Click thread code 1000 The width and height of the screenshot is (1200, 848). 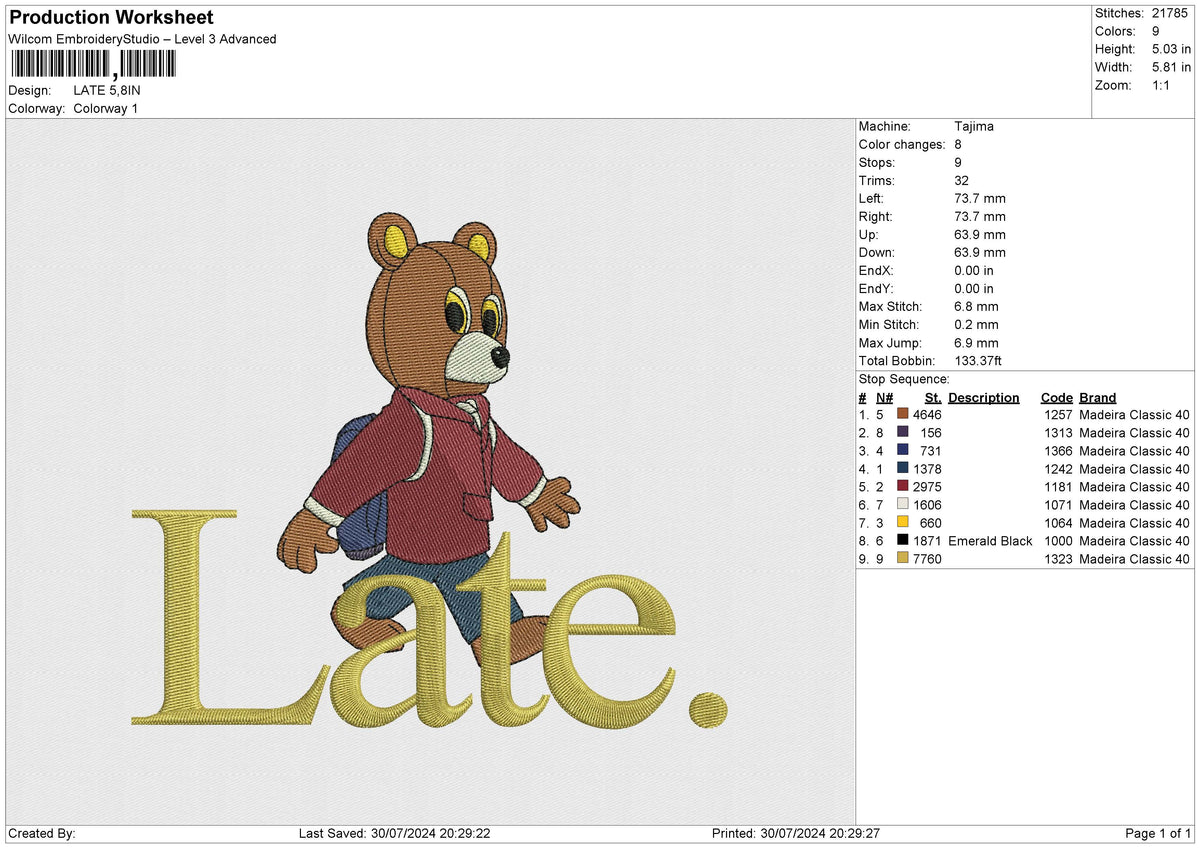pyautogui.click(x=1058, y=541)
